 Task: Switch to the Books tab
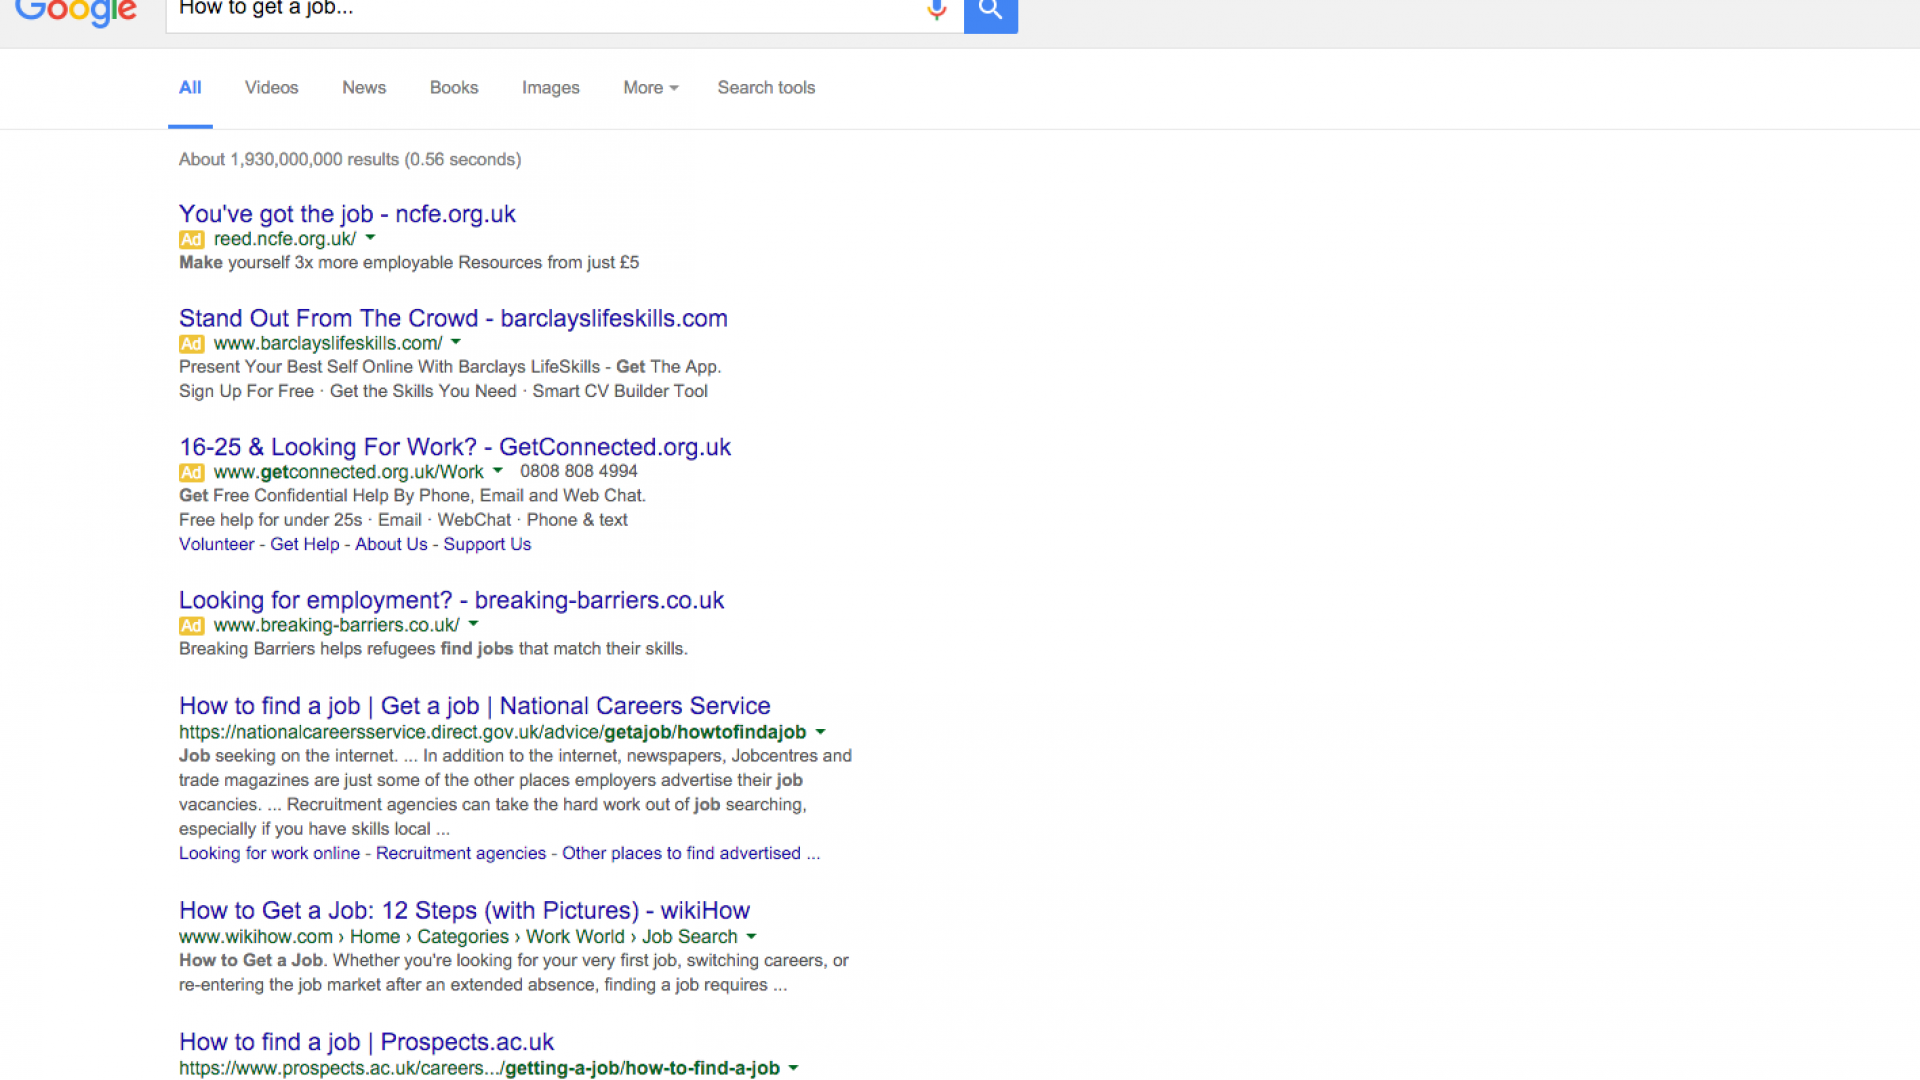tap(454, 88)
